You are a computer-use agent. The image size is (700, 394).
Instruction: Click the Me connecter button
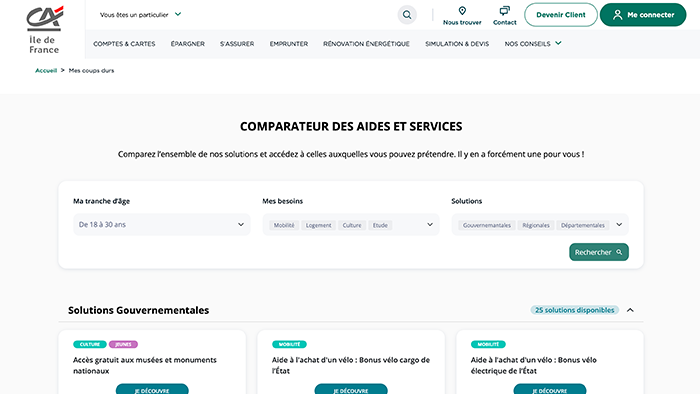click(643, 15)
